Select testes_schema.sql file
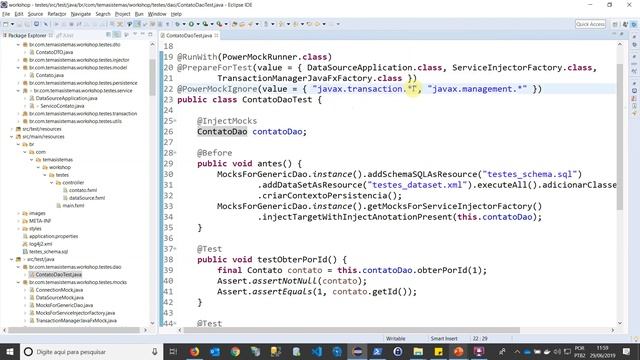Screen dimensions: 640x360 click(48, 251)
